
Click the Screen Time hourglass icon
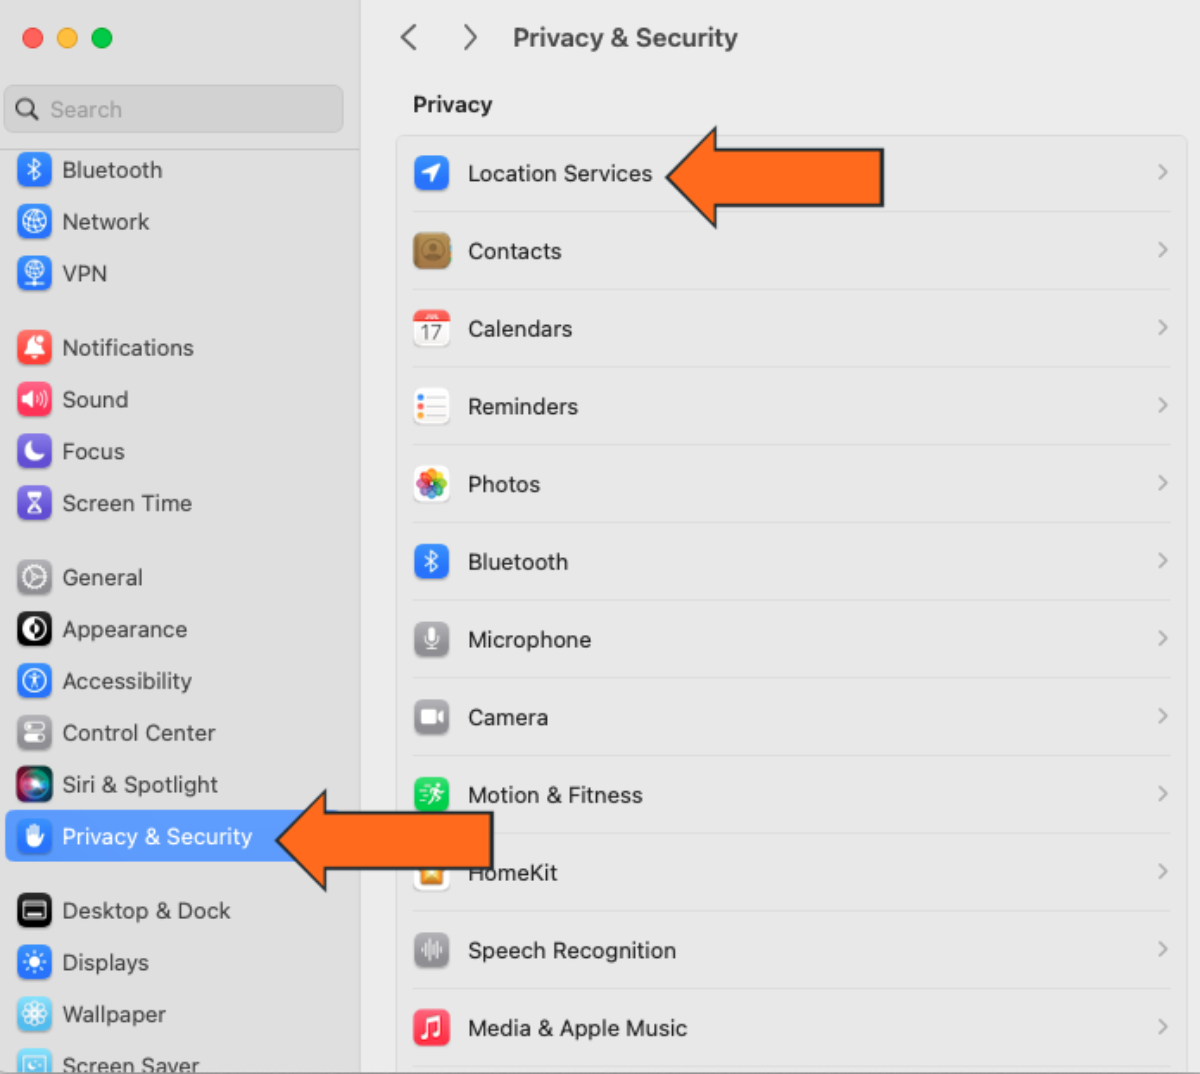click(34, 503)
